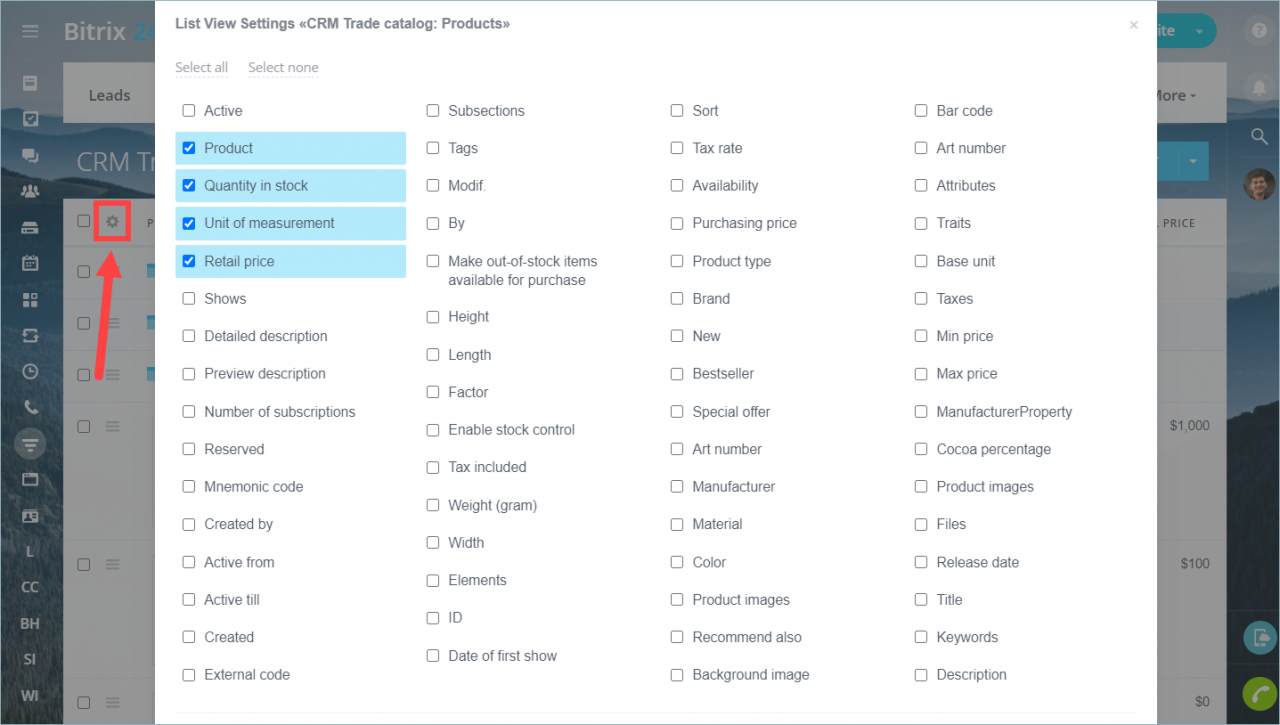Open the chat messages sidebar icon

(30, 156)
